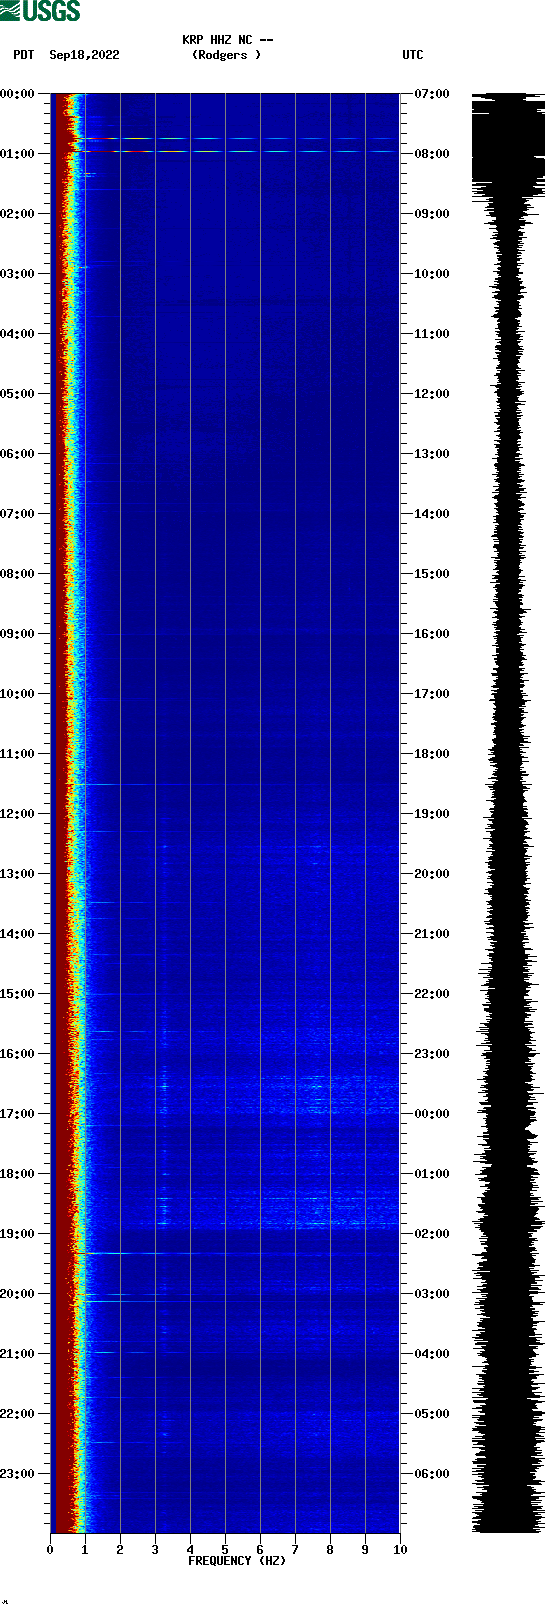552x1613 pixels.
Task: Click the seismogram waveform trace panel
Action: 509,813
